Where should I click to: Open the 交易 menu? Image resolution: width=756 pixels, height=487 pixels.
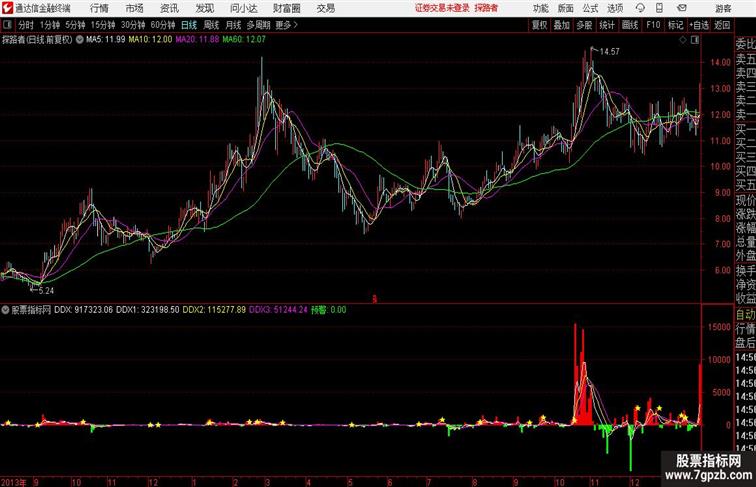click(325, 8)
